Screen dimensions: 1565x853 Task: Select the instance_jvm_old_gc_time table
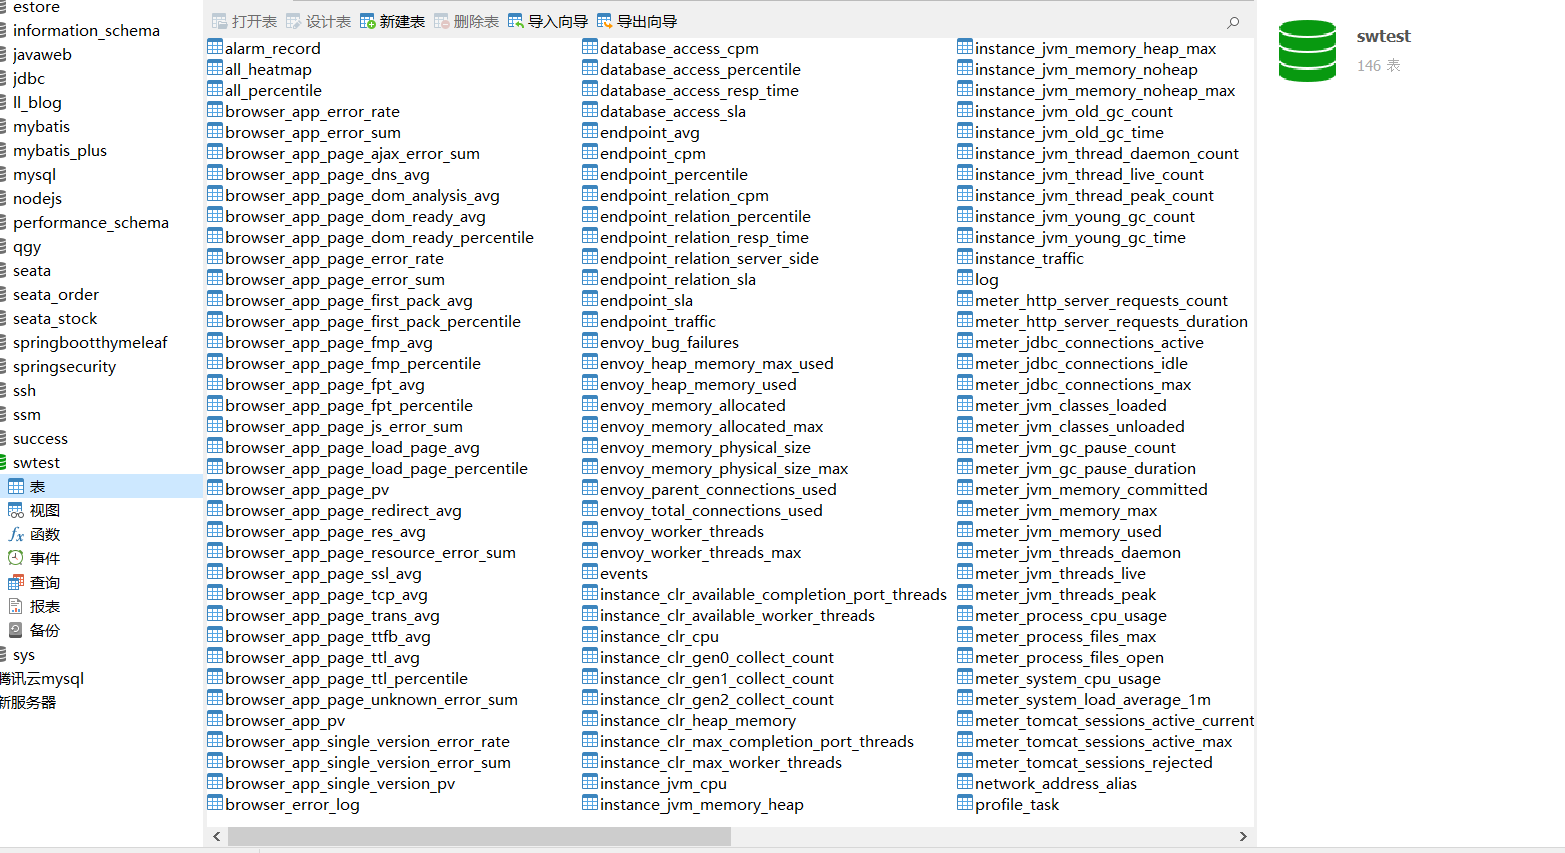(1069, 132)
